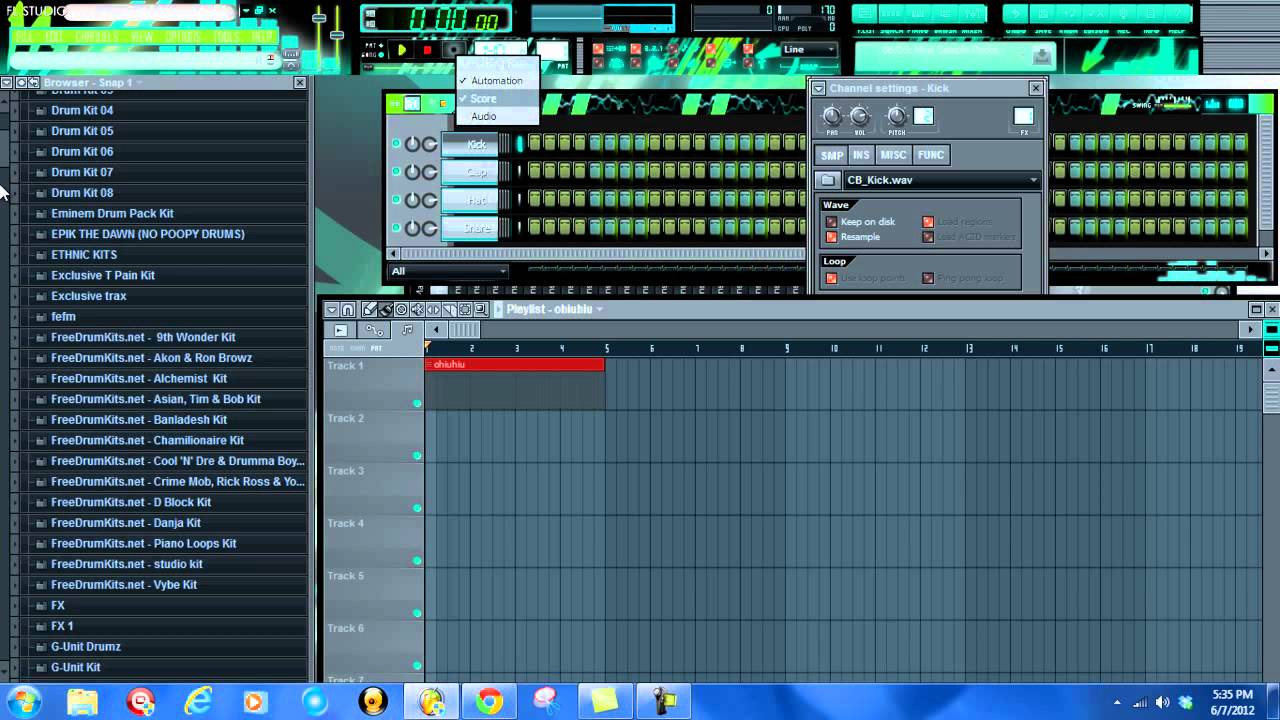Image resolution: width=1280 pixels, height=720 pixels.
Task: Toggle Load ACID markers option
Action: pos(928,237)
